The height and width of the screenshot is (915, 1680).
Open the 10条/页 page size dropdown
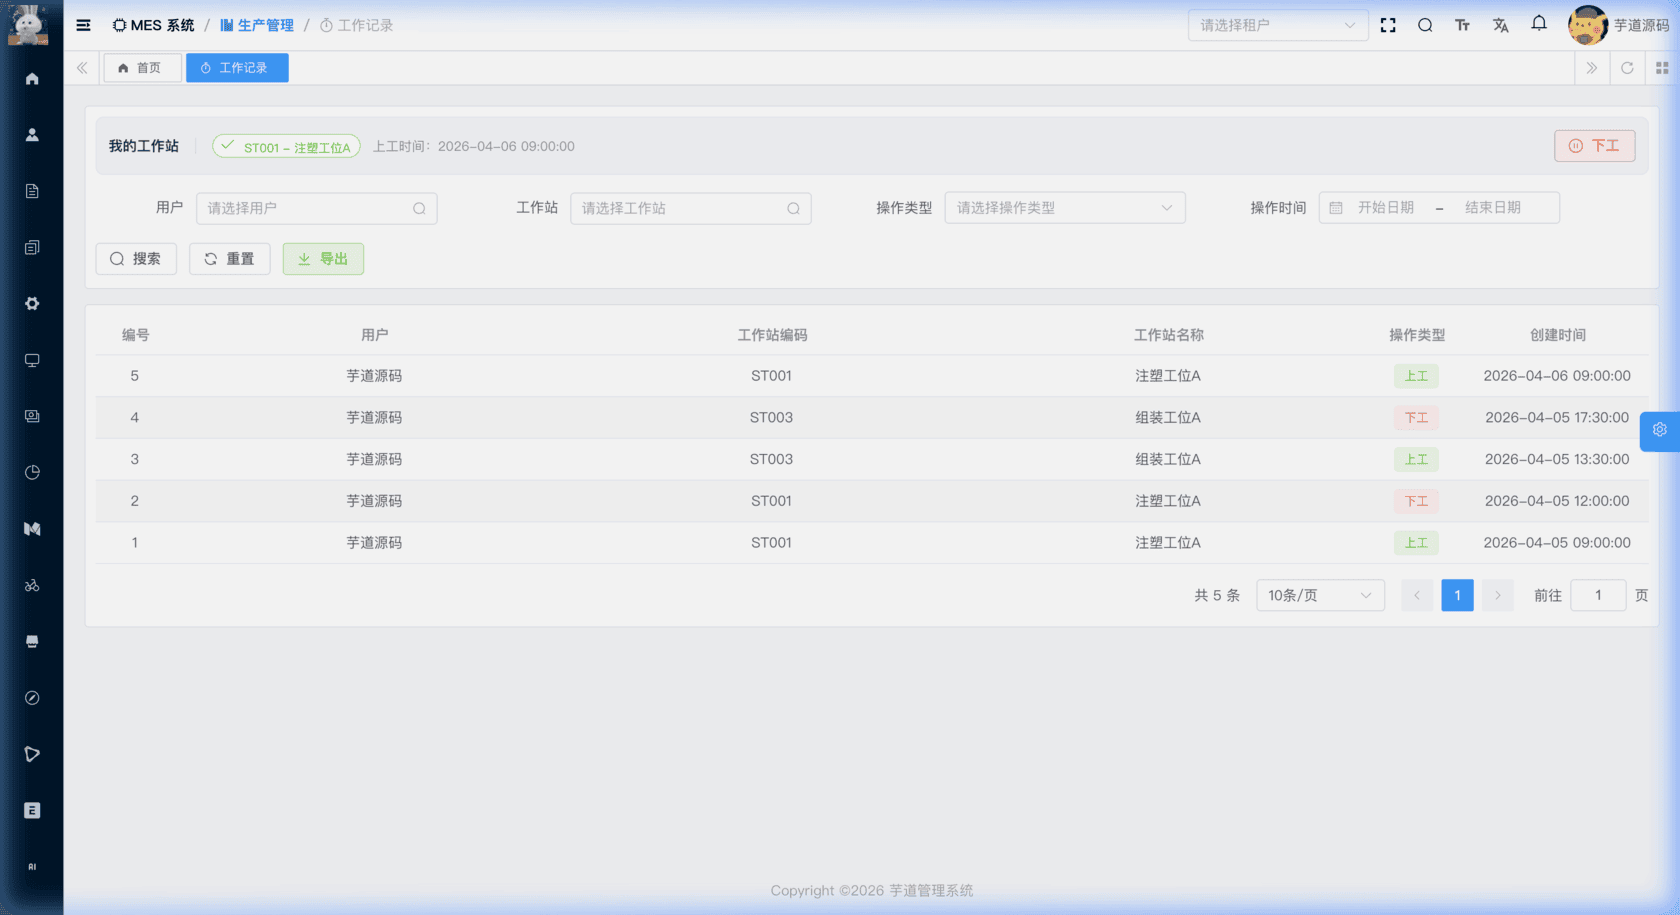pyautogui.click(x=1319, y=595)
